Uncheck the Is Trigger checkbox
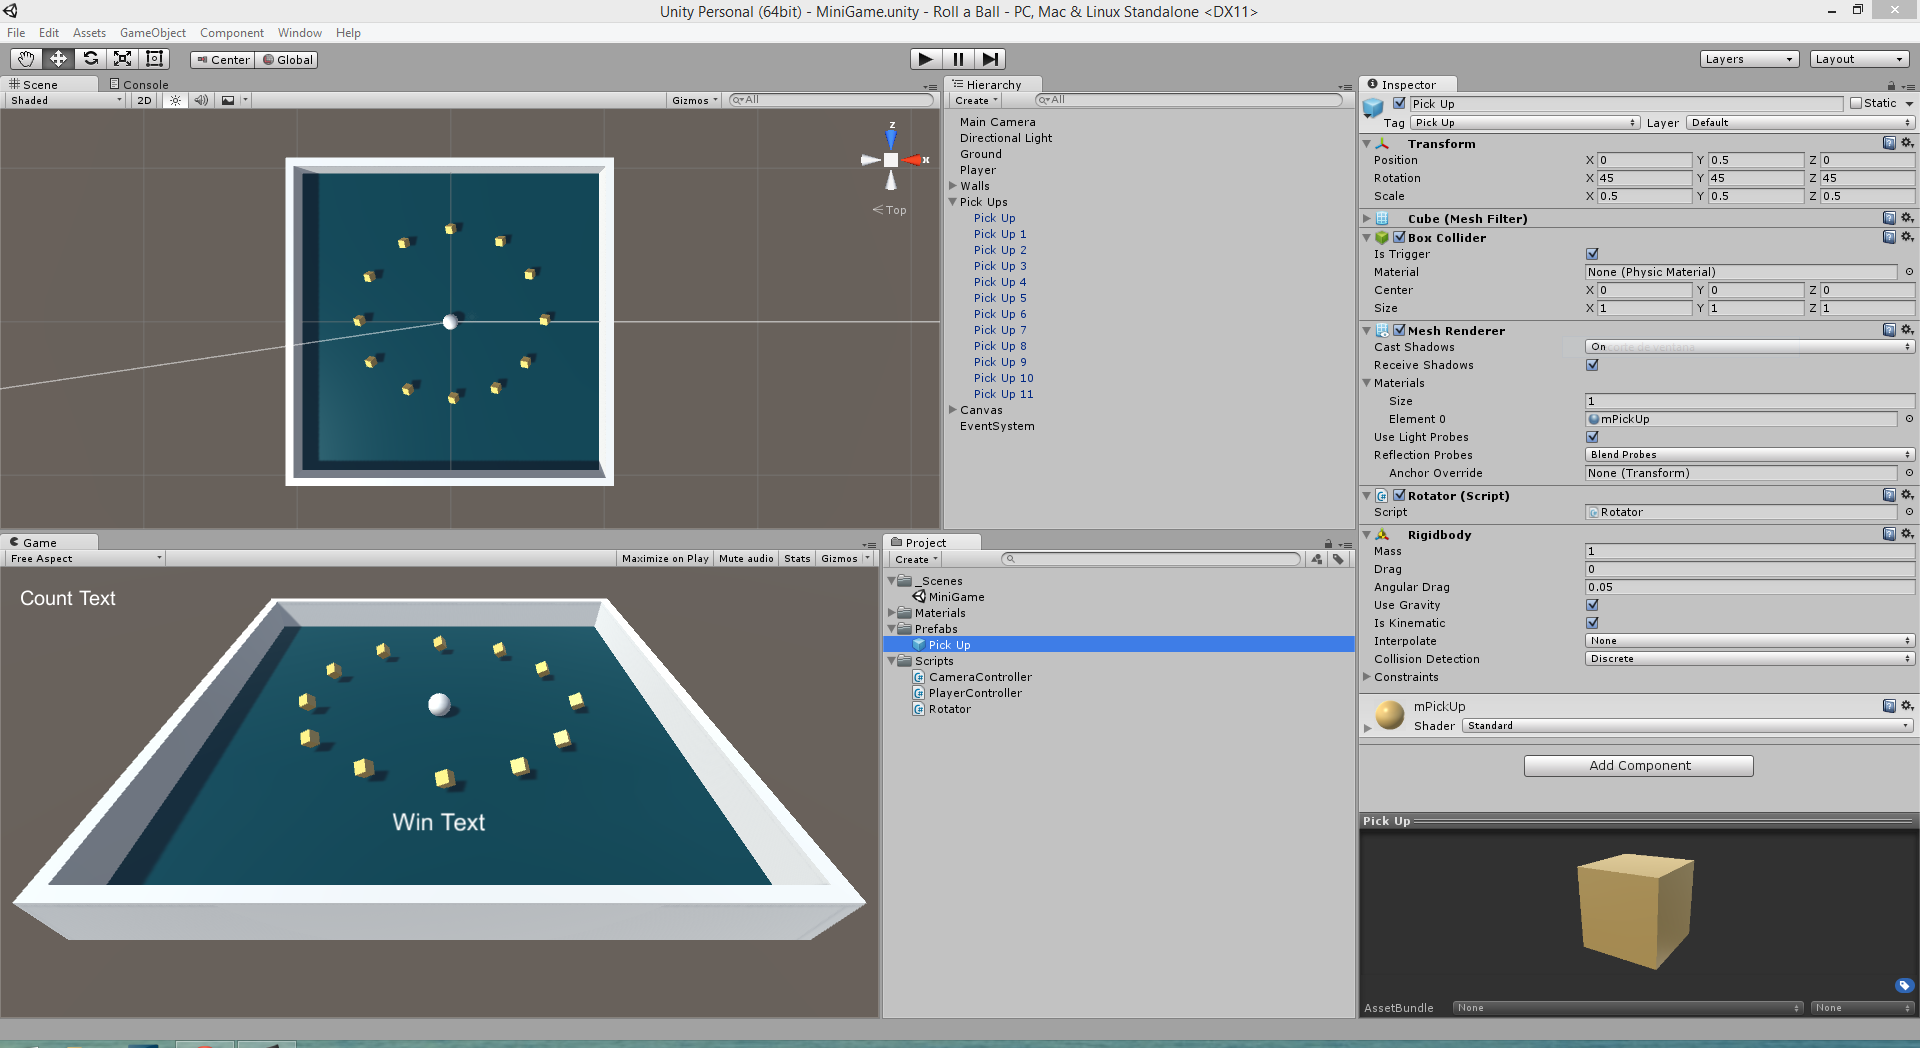 tap(1592, 254)
